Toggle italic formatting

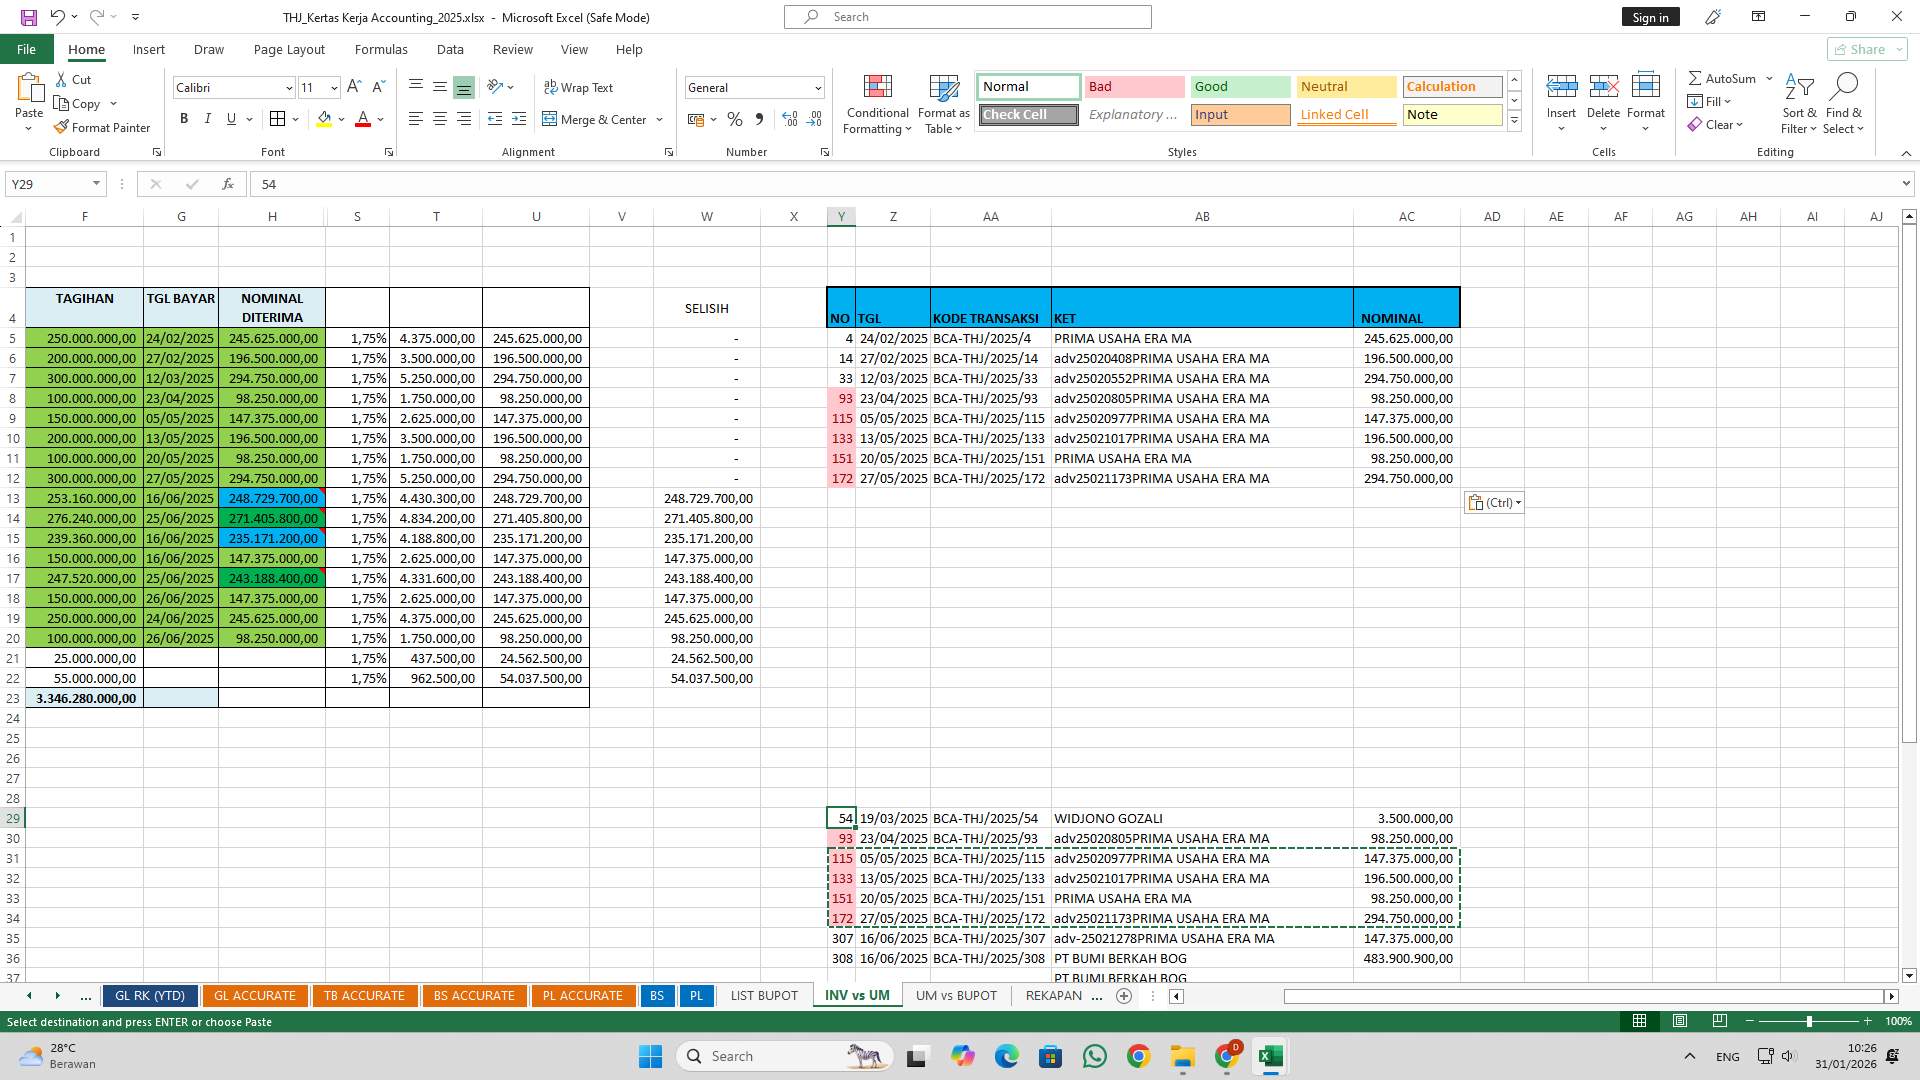pyautogui.click(x=208, y=118)
